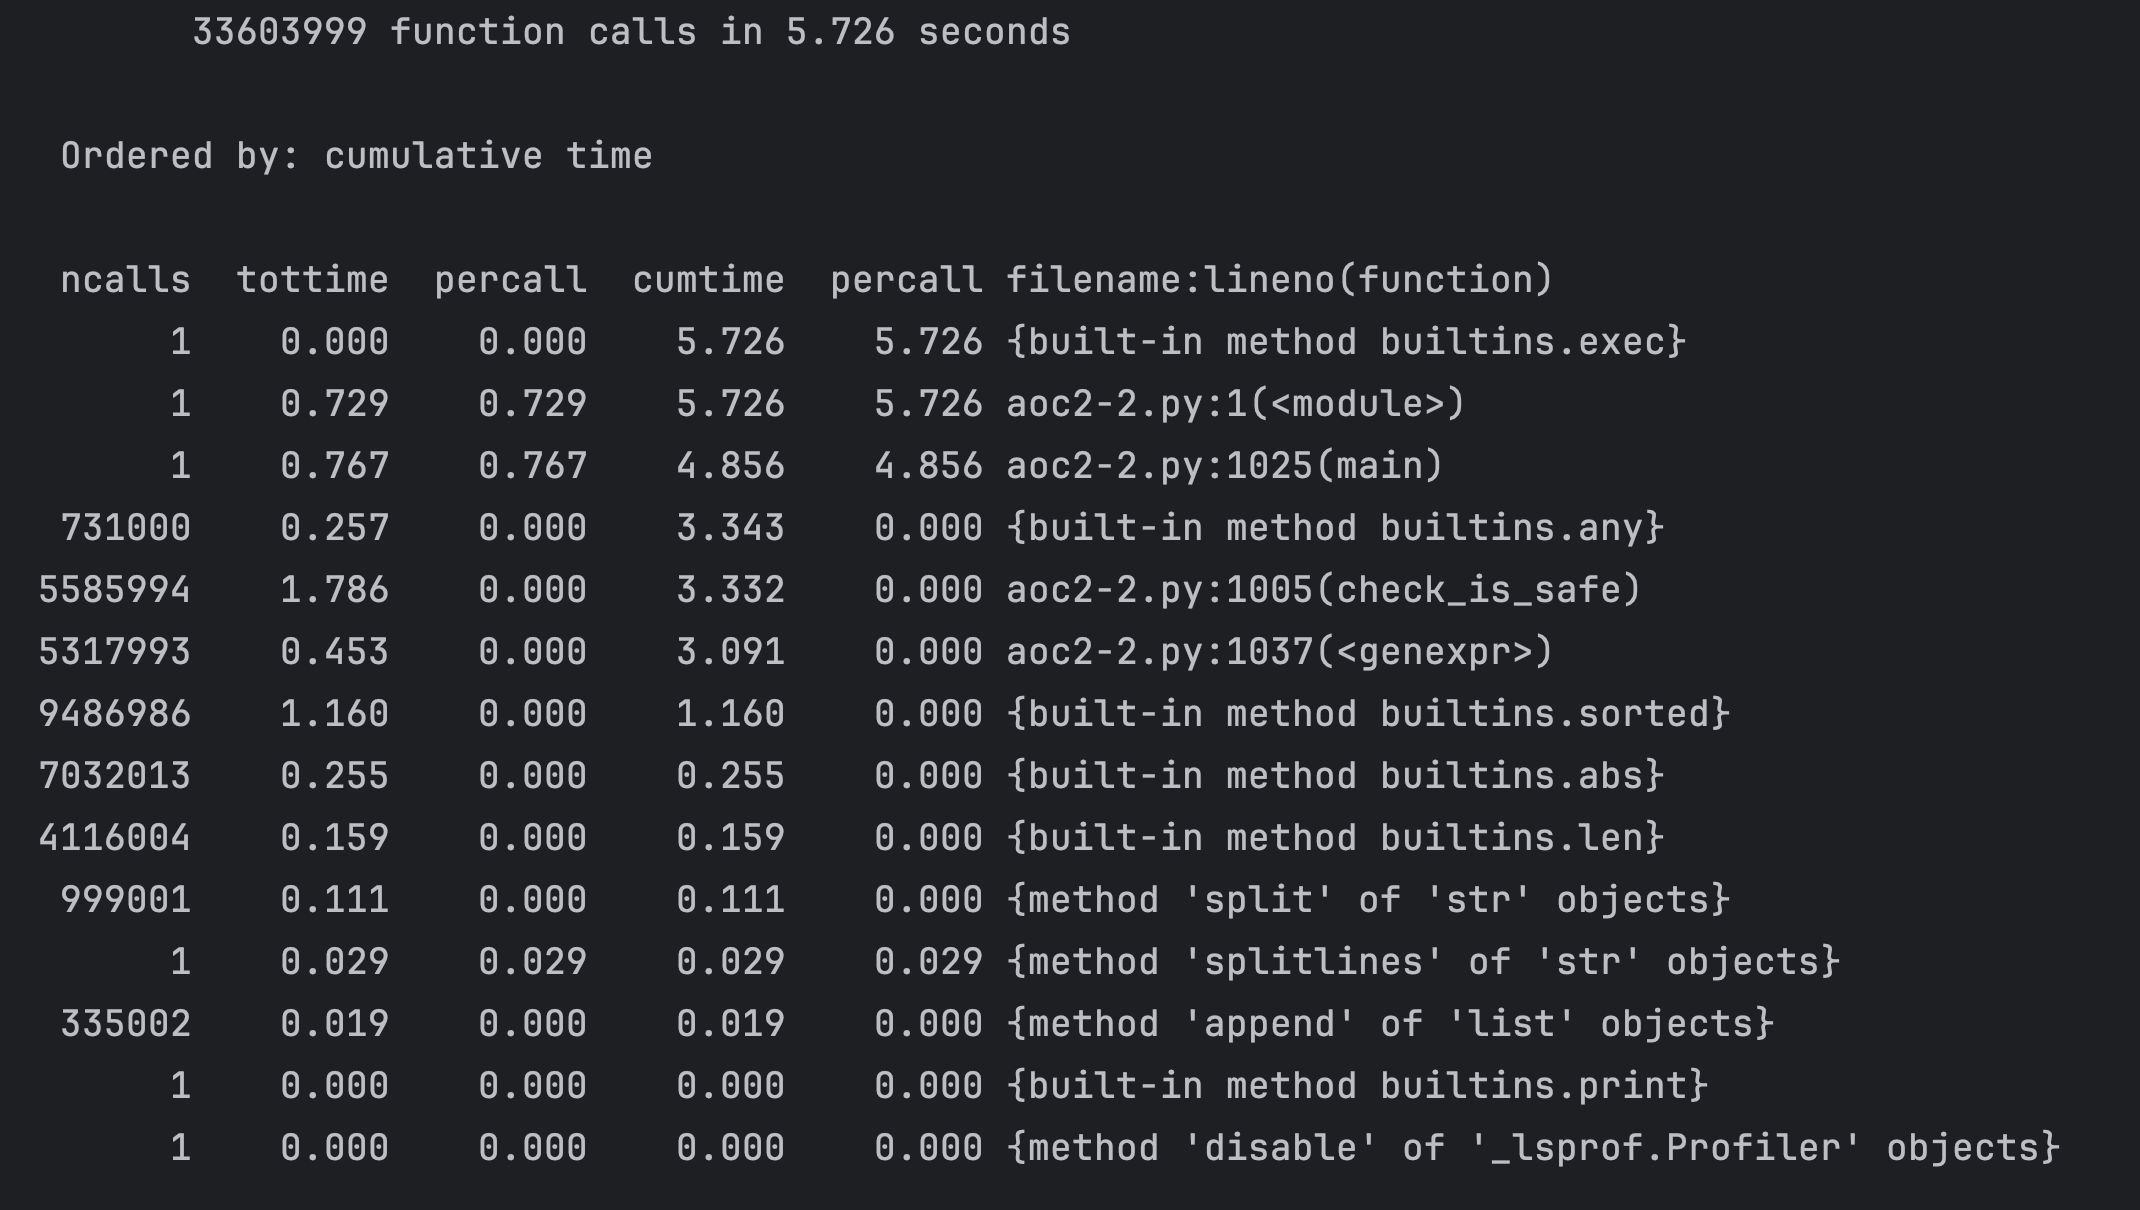Image resolution: width=2140 pixels, height=1210 pixels.
Task: Click the builtins.sorted row text
Action: coord(1368,714)
